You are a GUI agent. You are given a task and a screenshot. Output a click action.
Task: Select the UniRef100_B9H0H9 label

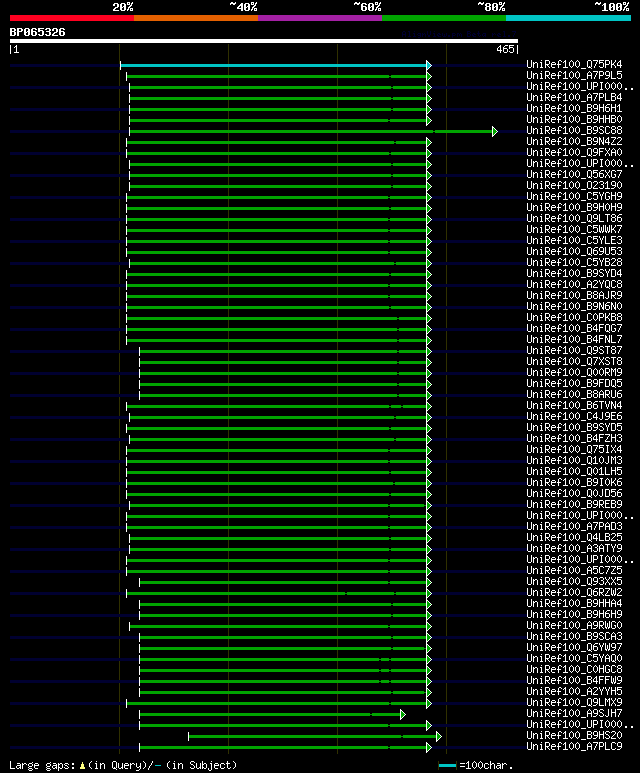[574, 208]
